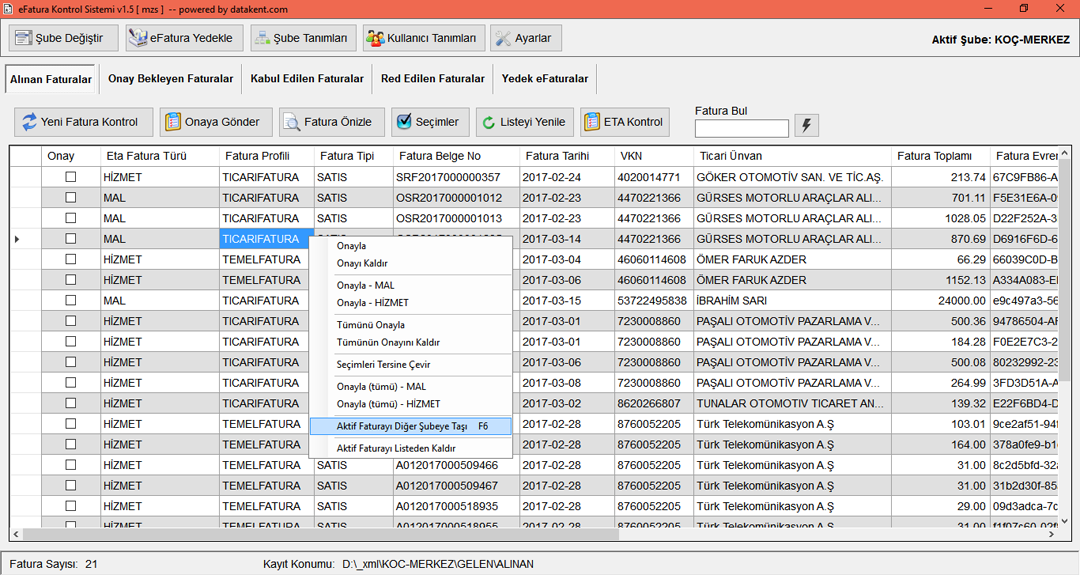Sort by Fatura Profili column header
Image resolution: width=1080 pixels, height=575 pixels.
[x=267, y=156]
